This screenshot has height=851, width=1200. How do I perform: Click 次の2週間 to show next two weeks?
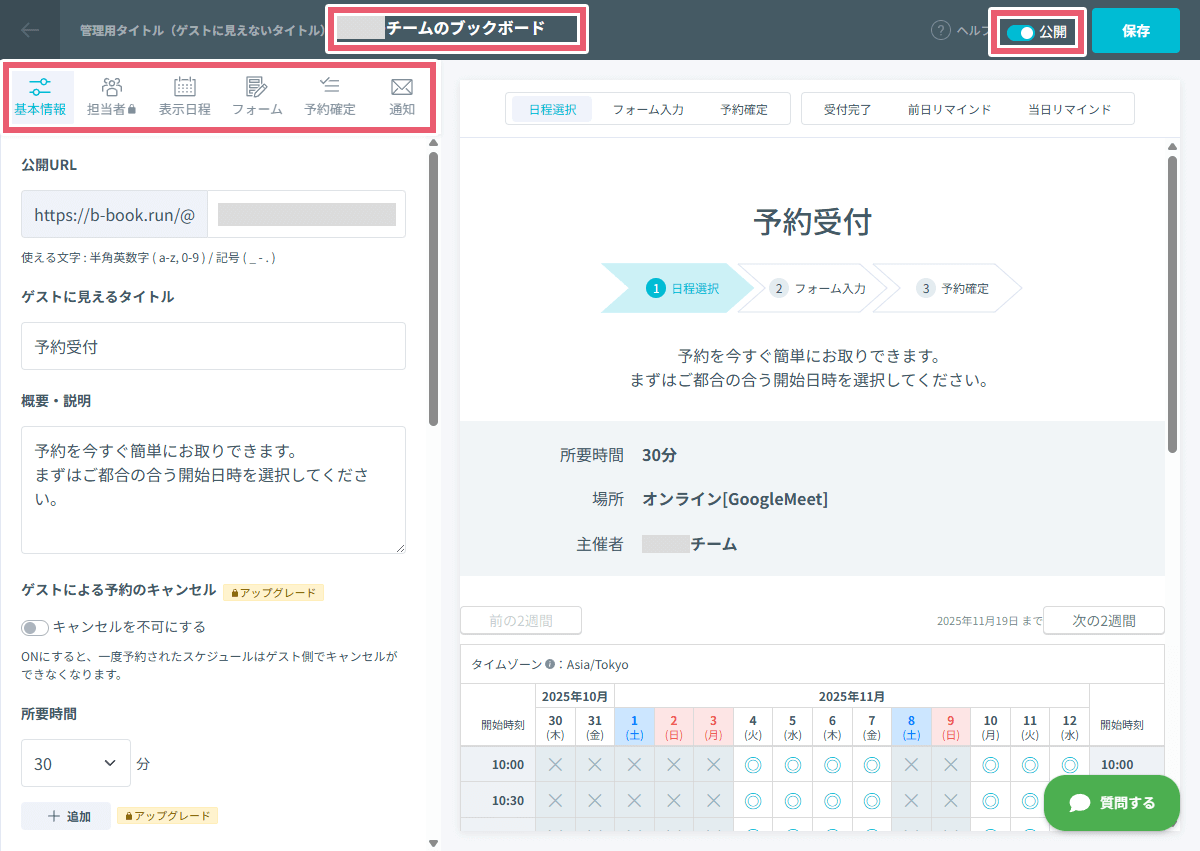1103,620
